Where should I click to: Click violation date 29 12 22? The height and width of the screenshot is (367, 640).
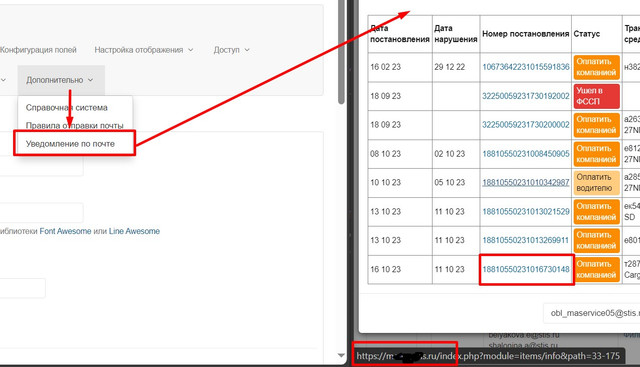pos(450,67)
